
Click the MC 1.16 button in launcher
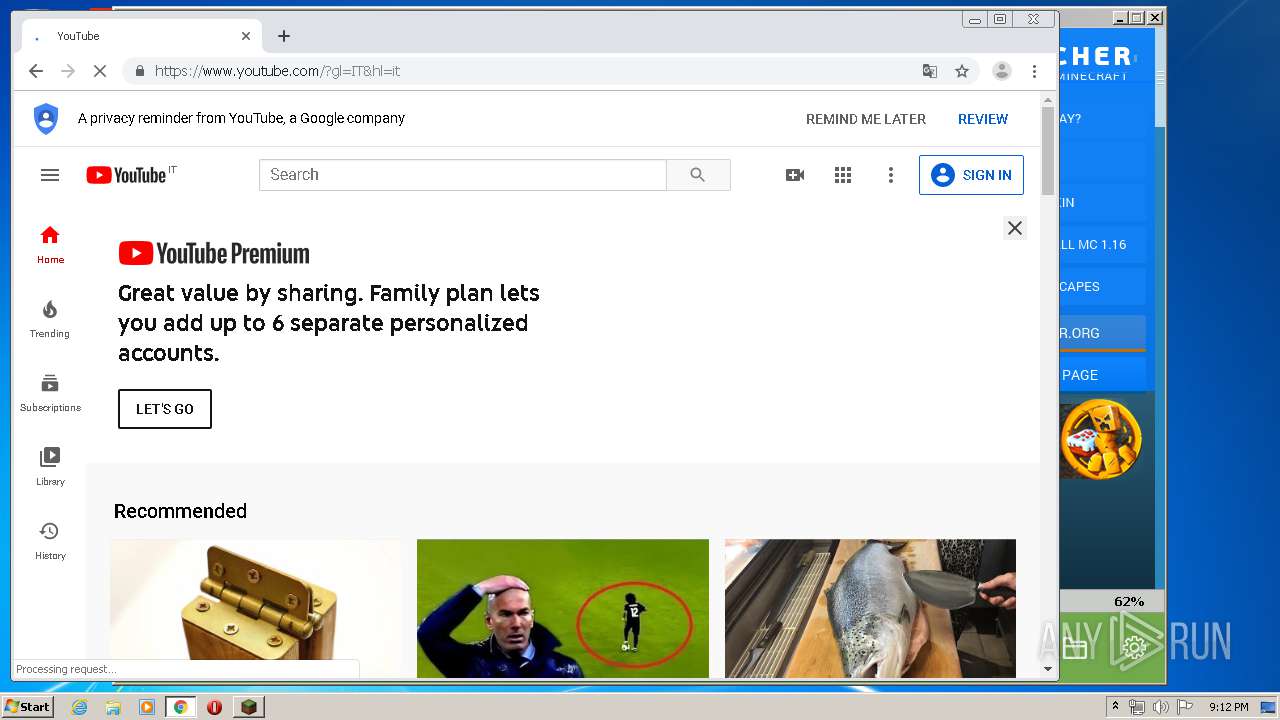point(1102,245)
